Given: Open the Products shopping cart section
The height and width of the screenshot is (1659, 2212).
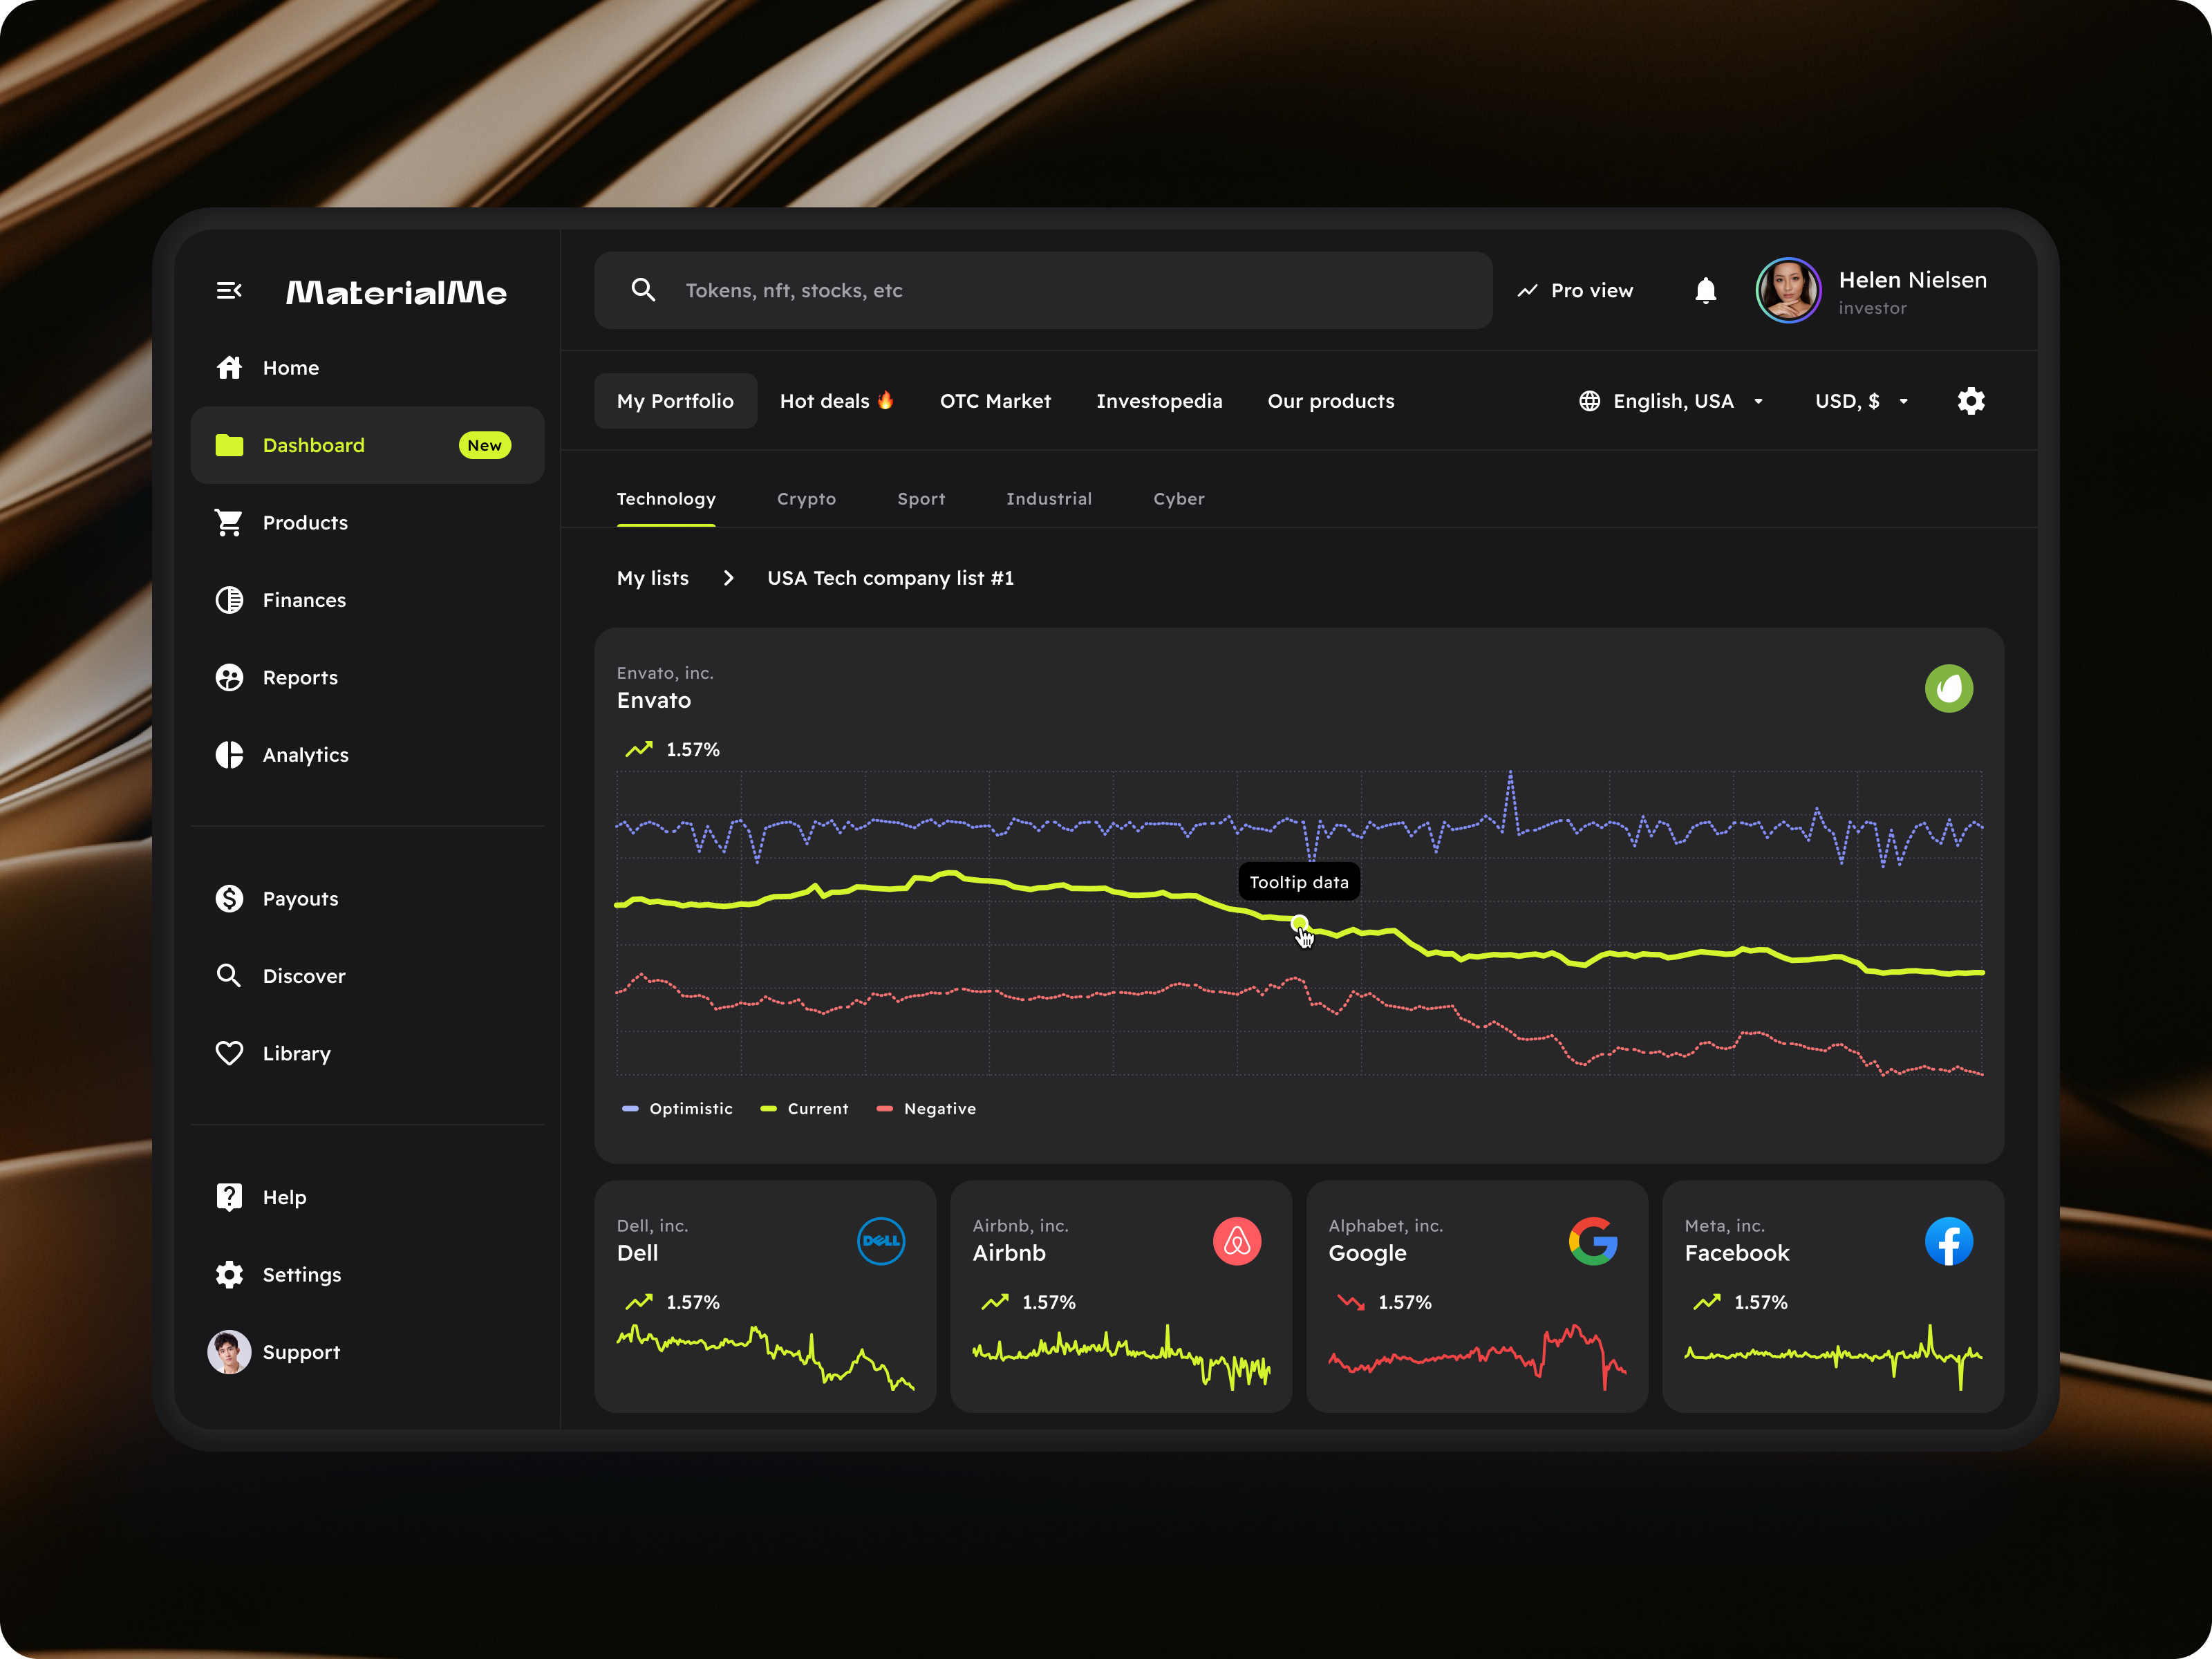Looking at the screenshot, I should point(229,522).
